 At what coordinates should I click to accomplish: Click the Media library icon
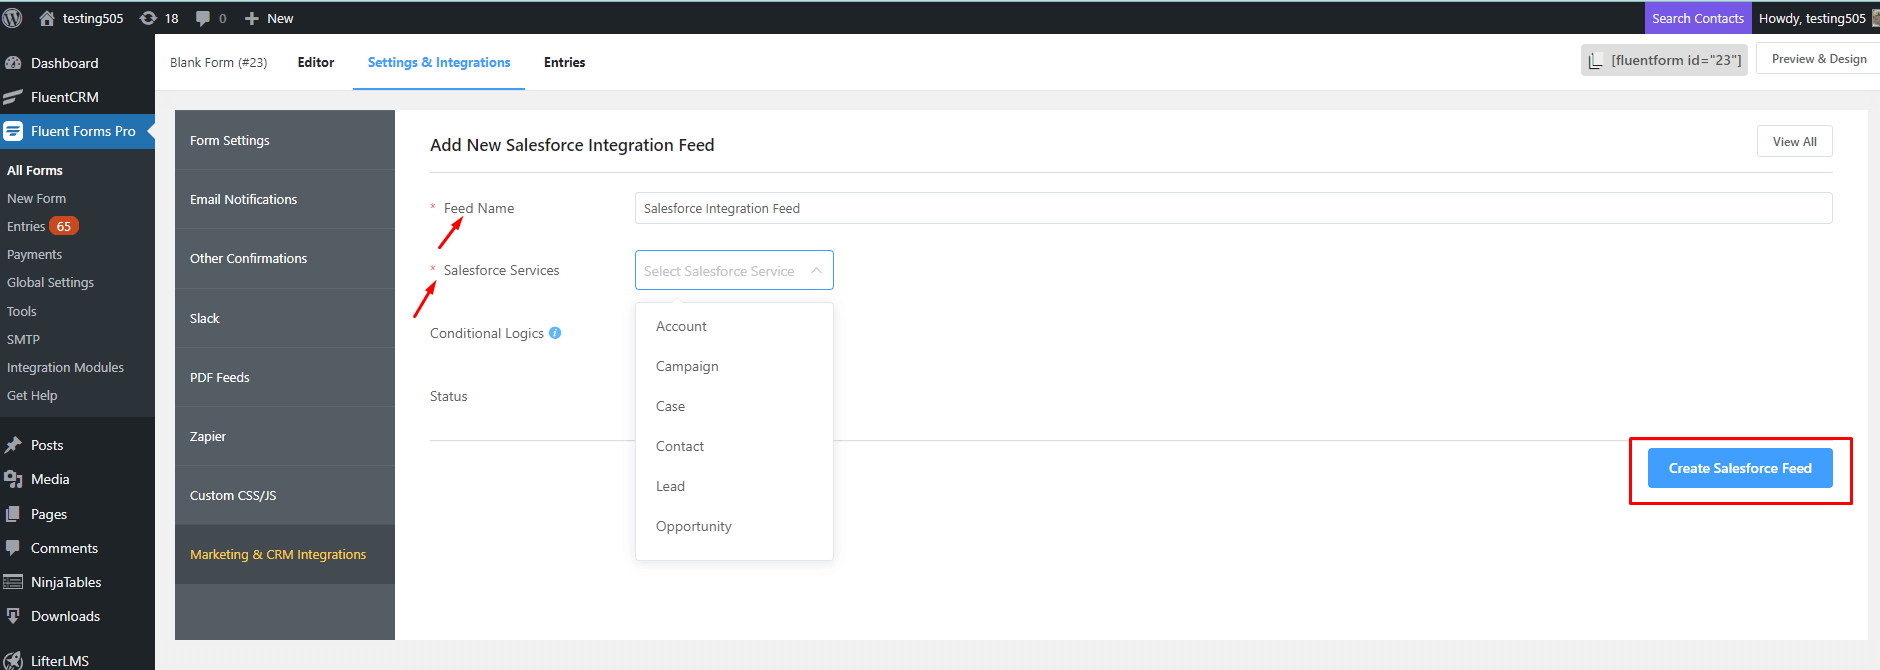click(13, 479)
